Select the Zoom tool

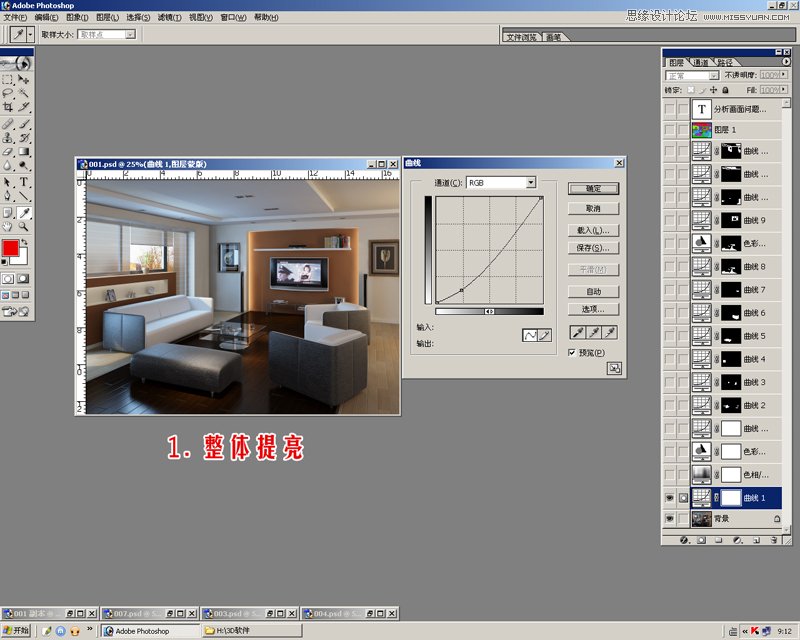(23, 226)
